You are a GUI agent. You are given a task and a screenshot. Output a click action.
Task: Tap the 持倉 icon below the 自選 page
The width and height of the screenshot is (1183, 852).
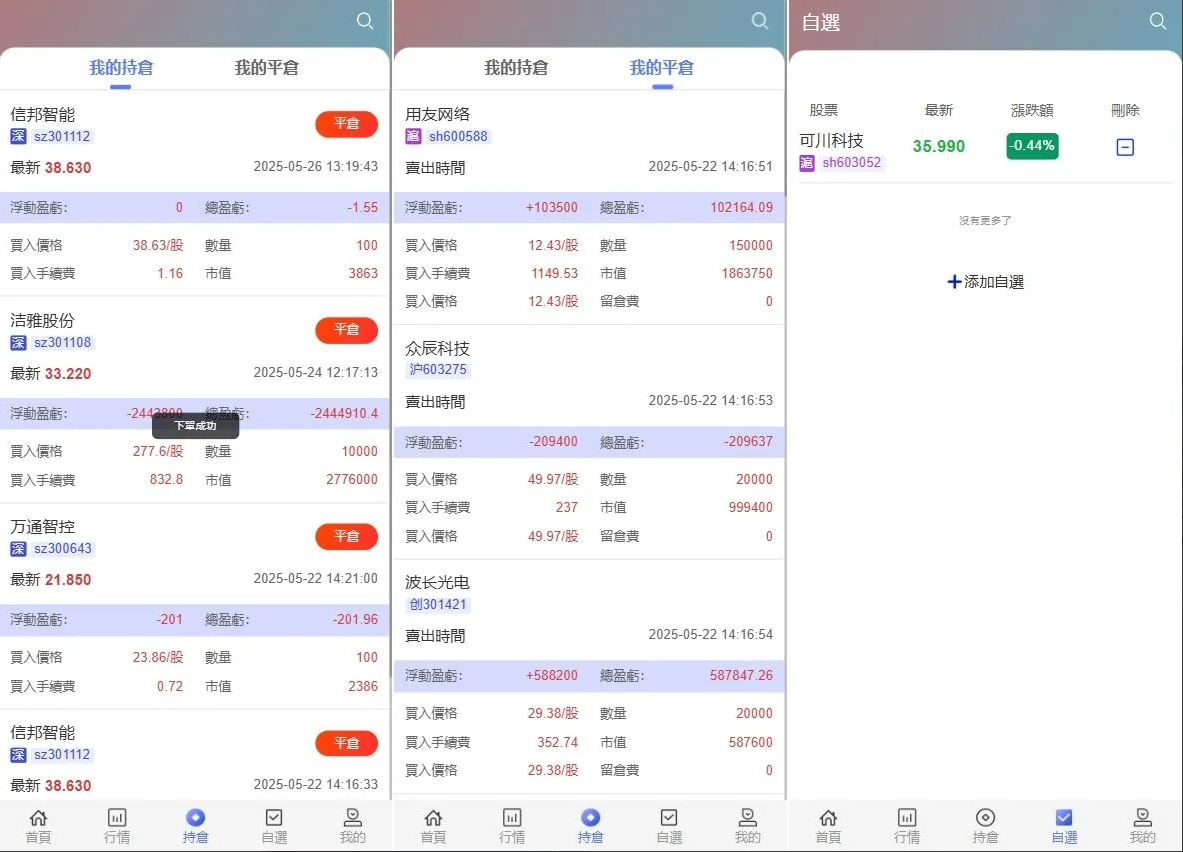click(985, 825)
